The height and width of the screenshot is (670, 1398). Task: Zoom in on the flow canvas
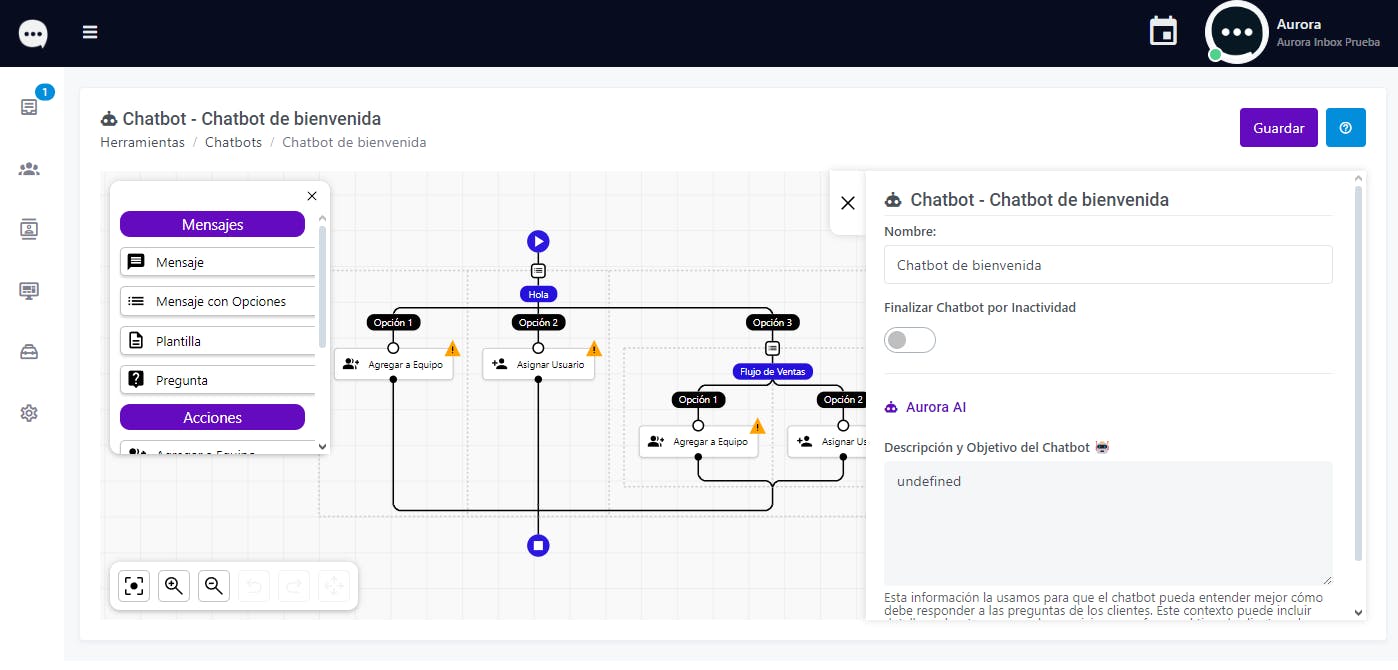click(174, 586)
